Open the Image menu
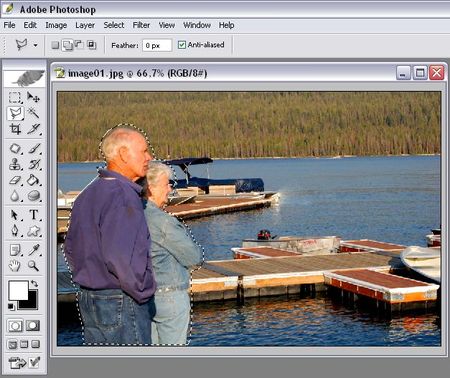This screenshot has width=450, height=378. pyautogui.click(x=56, y=25)
